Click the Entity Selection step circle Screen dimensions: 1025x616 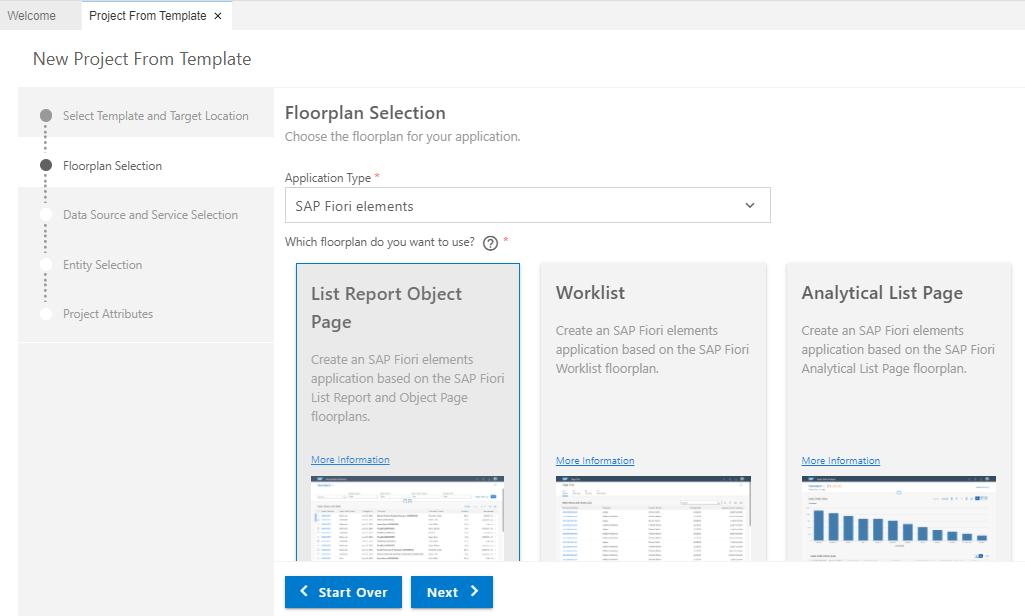46,265
